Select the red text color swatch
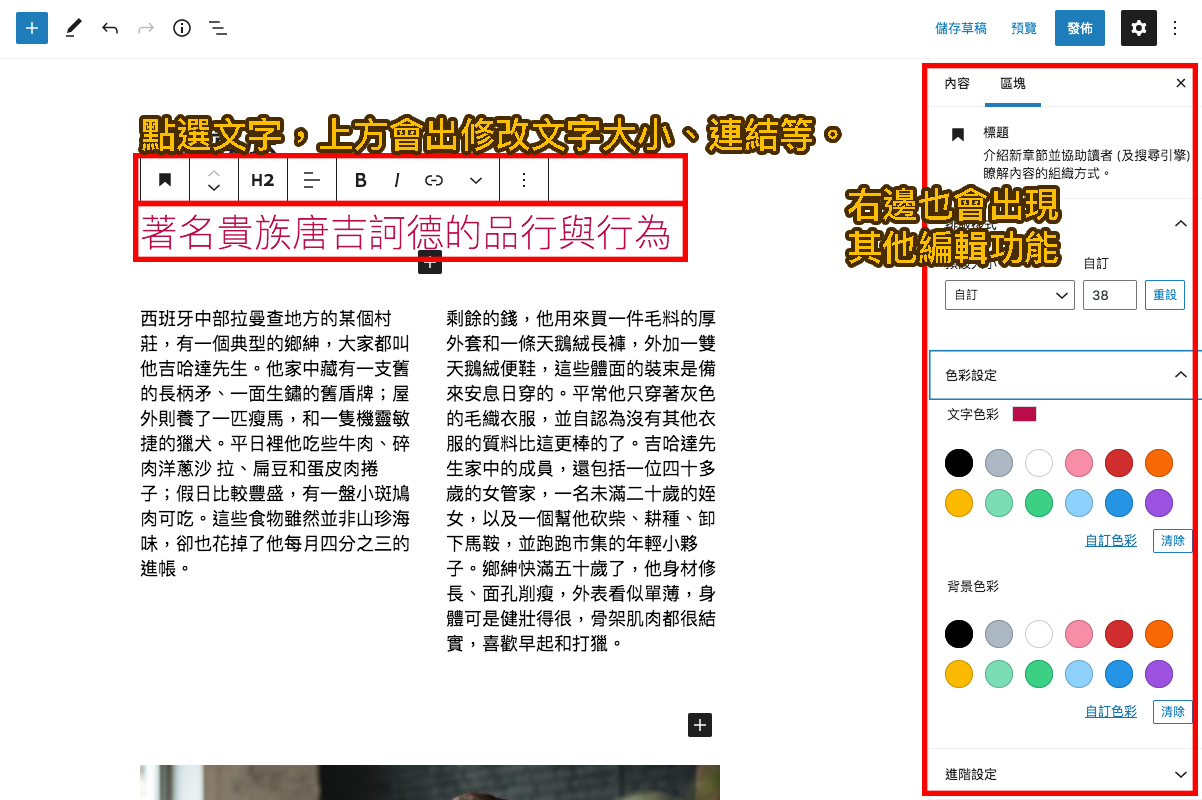The image size is (1202, 800). pos(1119,463)
